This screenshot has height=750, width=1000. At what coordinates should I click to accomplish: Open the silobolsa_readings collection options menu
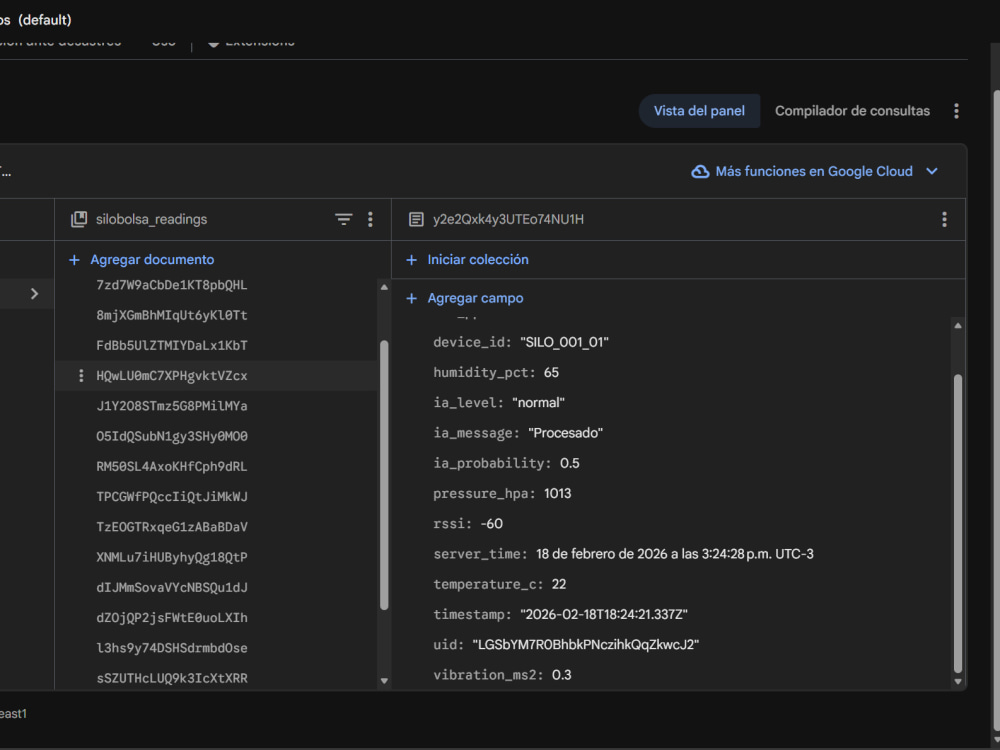370,219
